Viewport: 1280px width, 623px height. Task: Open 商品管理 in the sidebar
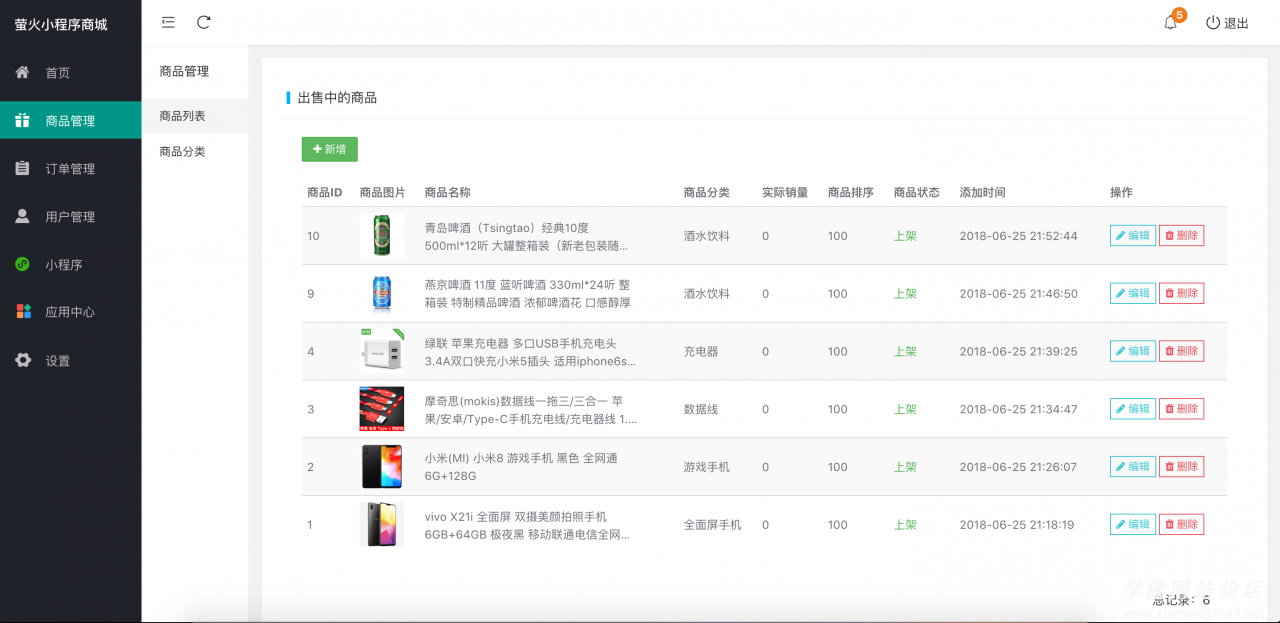[63, 119]
